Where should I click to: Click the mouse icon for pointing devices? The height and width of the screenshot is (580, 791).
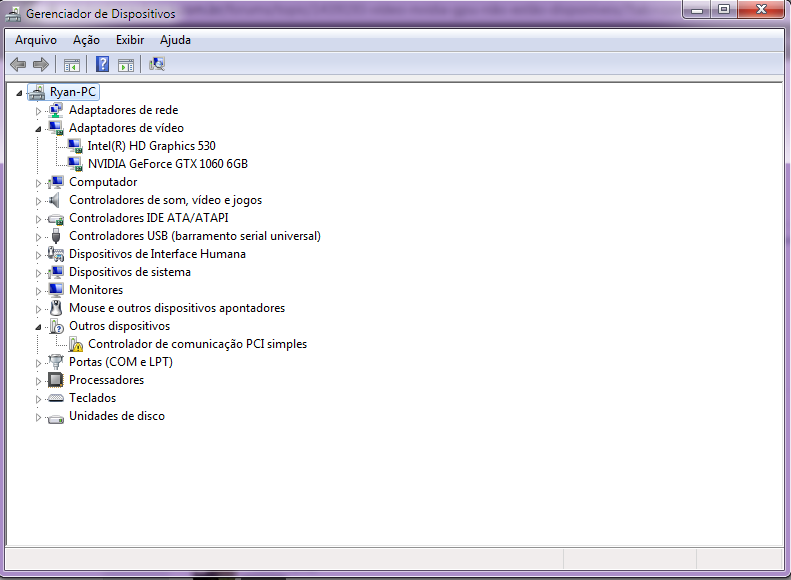56,308
